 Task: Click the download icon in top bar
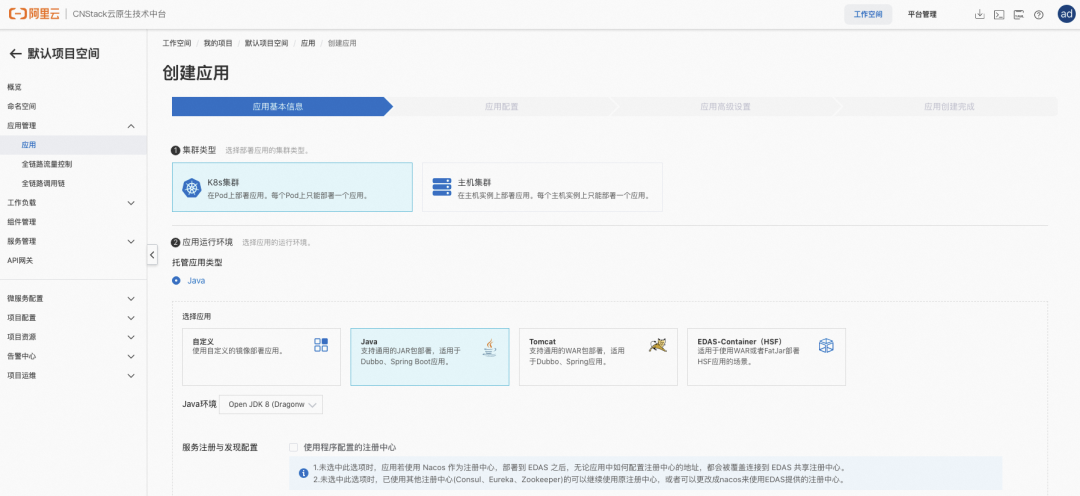click(x=979, y=14)
